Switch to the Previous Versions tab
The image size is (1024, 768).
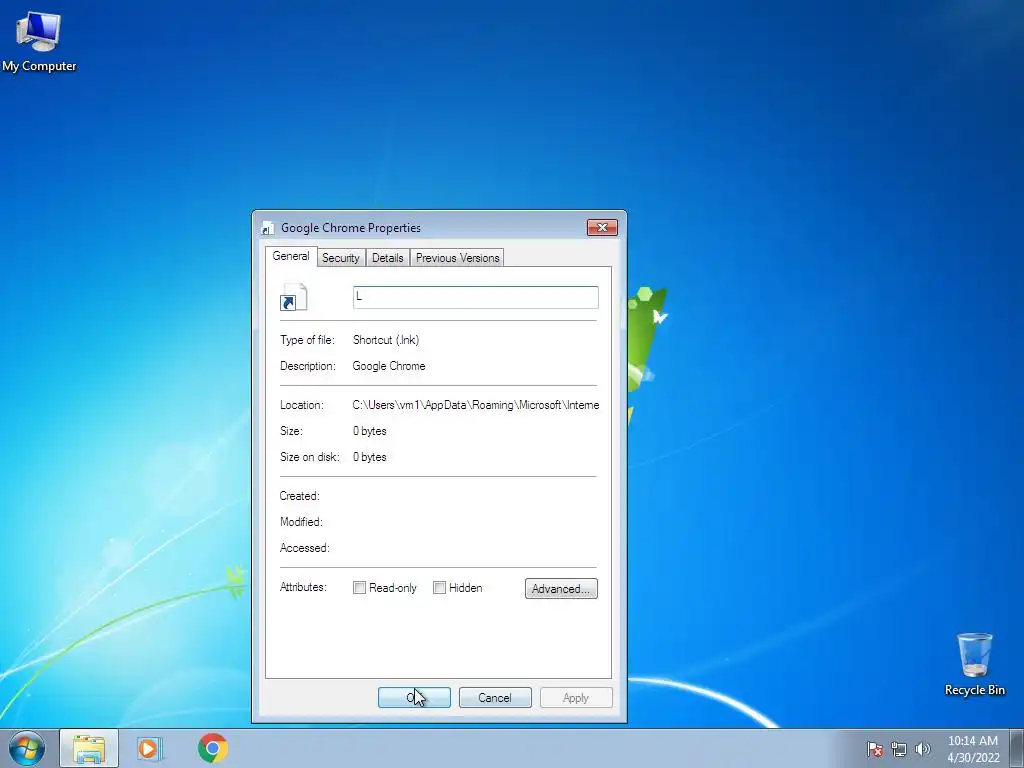457,258
